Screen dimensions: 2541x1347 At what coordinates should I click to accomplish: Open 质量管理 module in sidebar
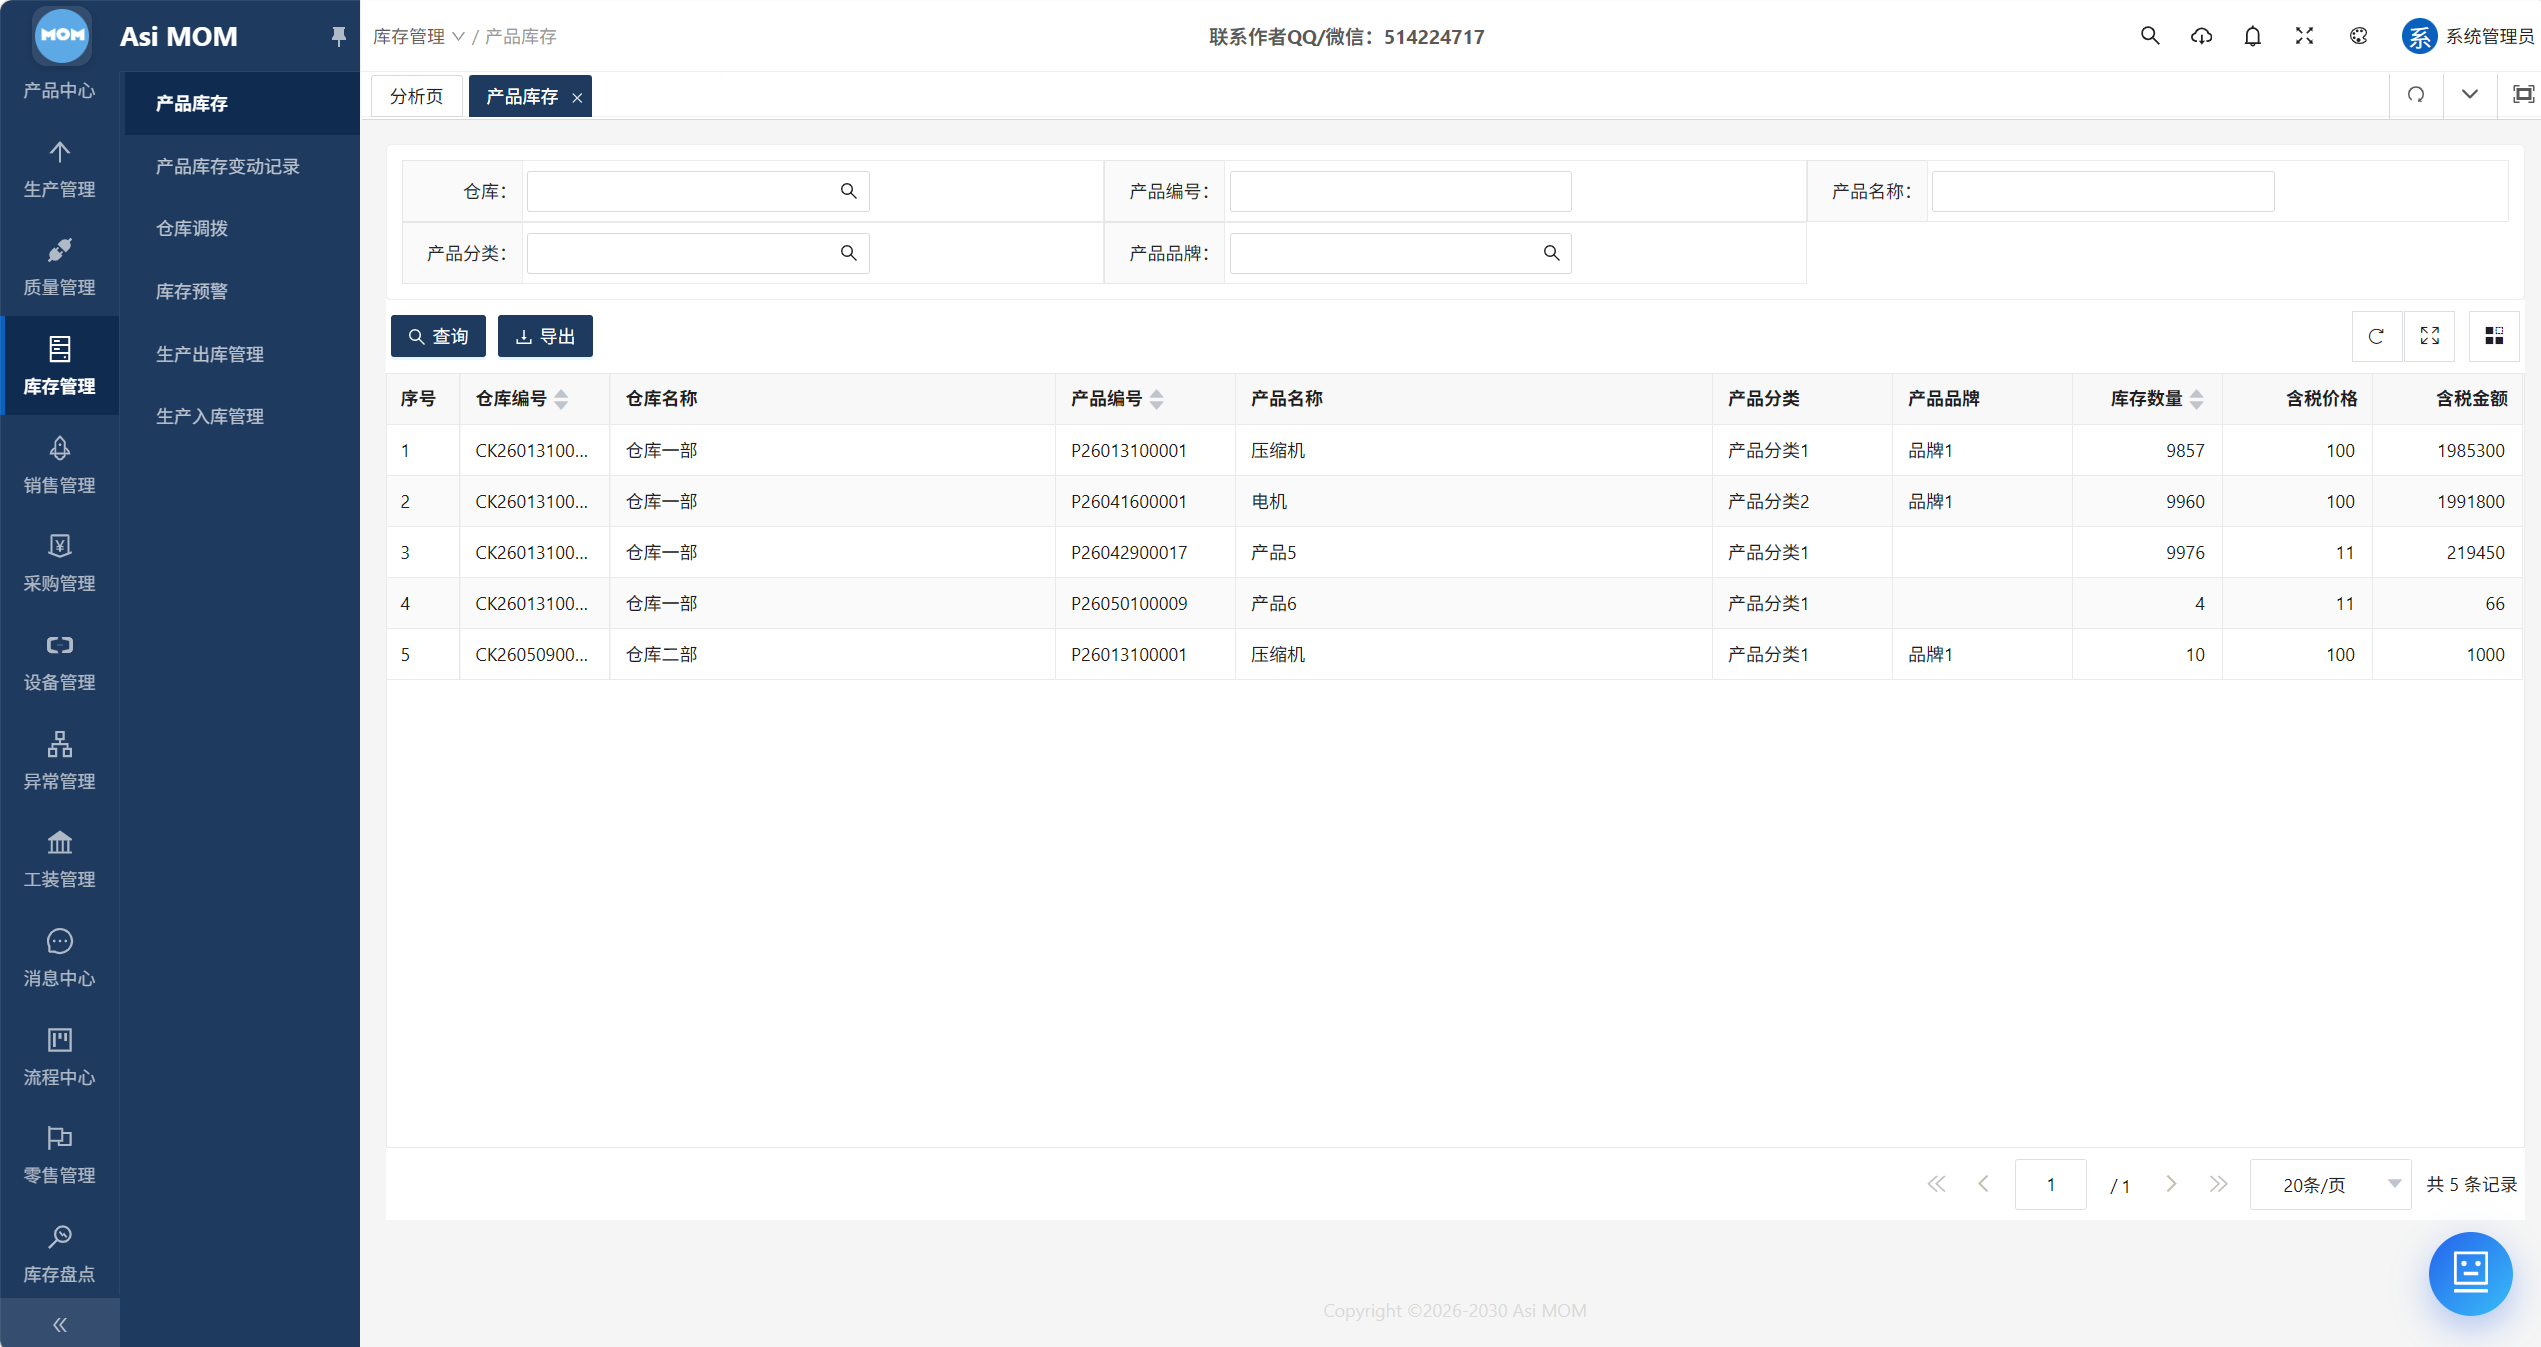tap(59, 268)
